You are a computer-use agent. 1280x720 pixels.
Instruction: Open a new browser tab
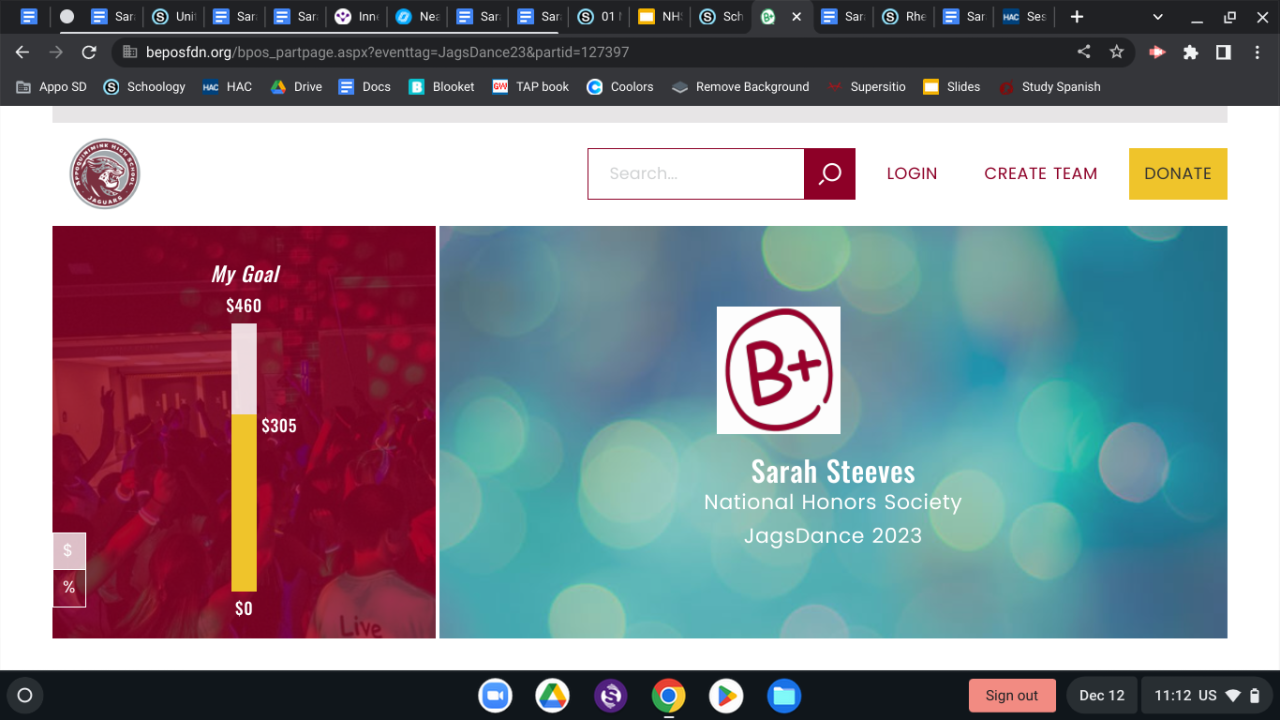tap(1077, 17)
